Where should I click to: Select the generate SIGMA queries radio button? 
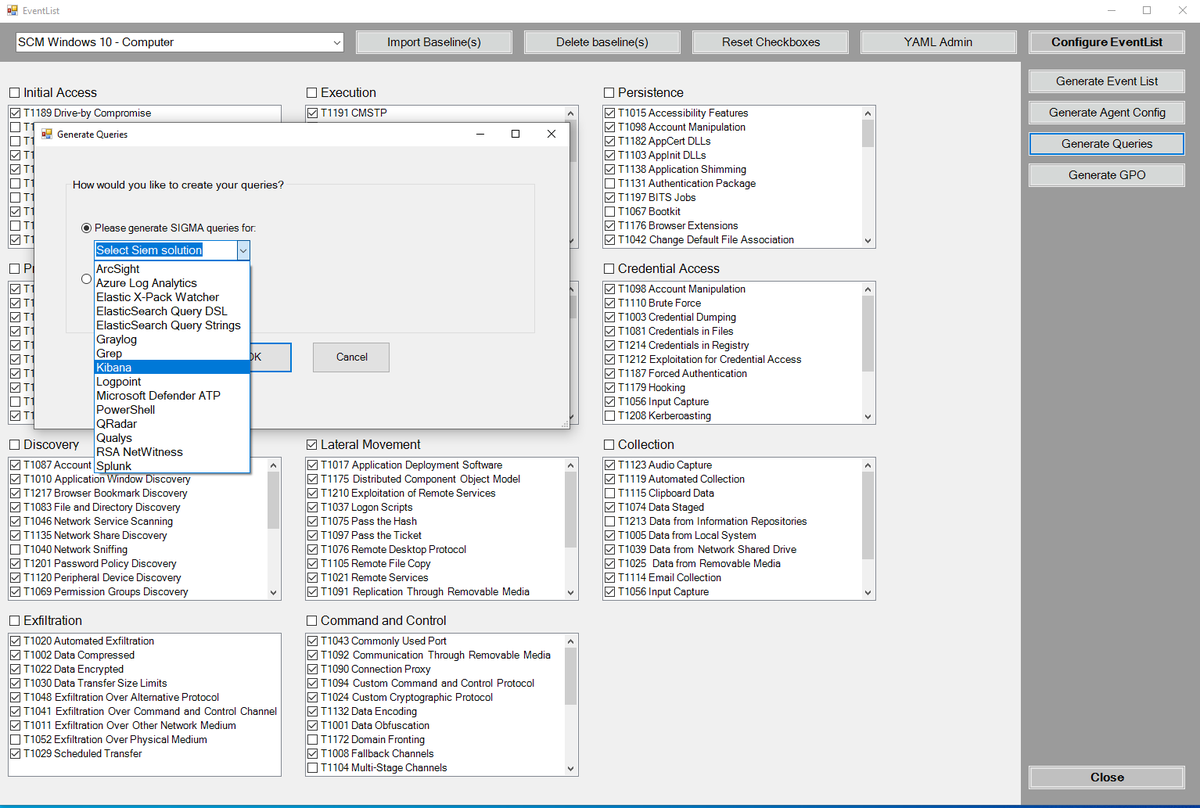pos(86,228)
